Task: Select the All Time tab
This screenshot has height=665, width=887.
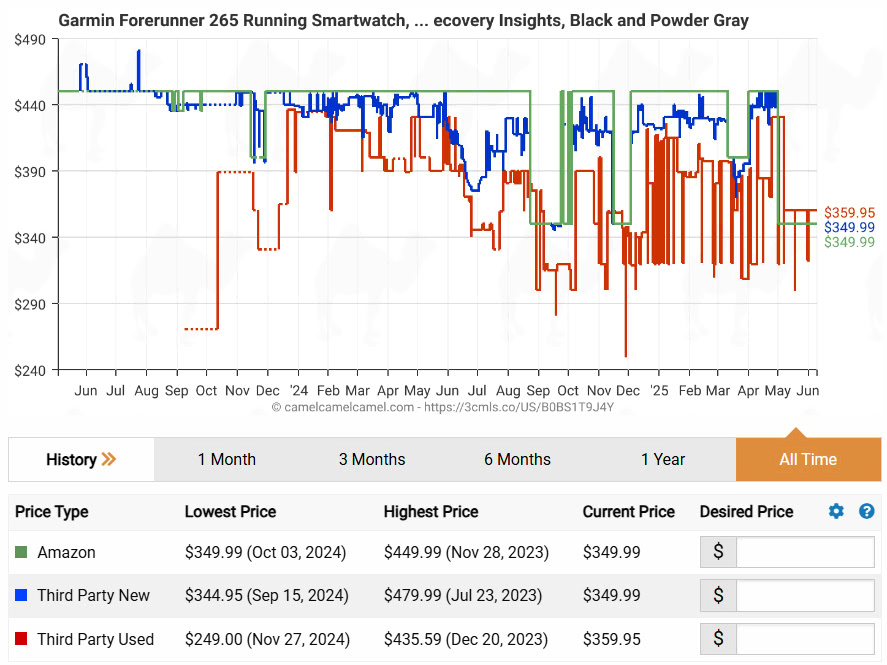Action: pos(808,459)
